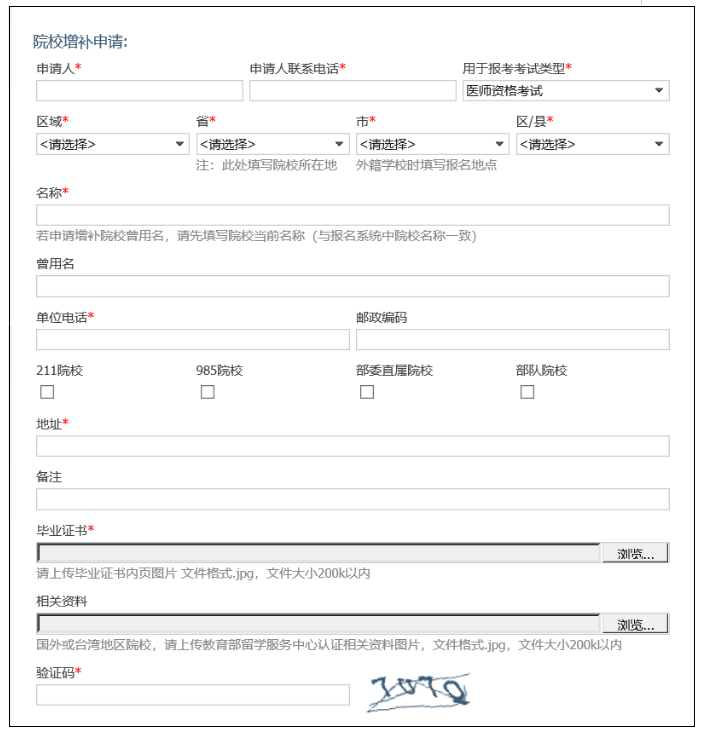The height and width of the screenshot is (732, 702).
Task: Check the 211院校 checkbox
Action: tap(47, 392)
